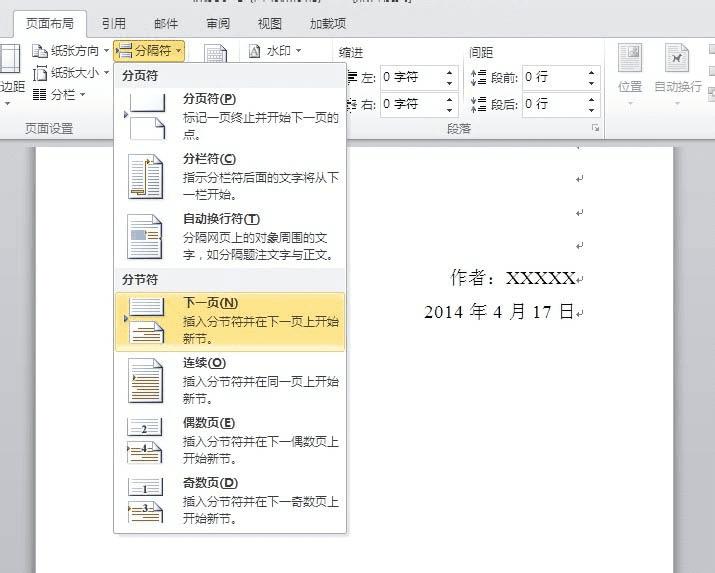Decrease left indent with down arrow
715x573 pixels.
click(x=450, y=83)
